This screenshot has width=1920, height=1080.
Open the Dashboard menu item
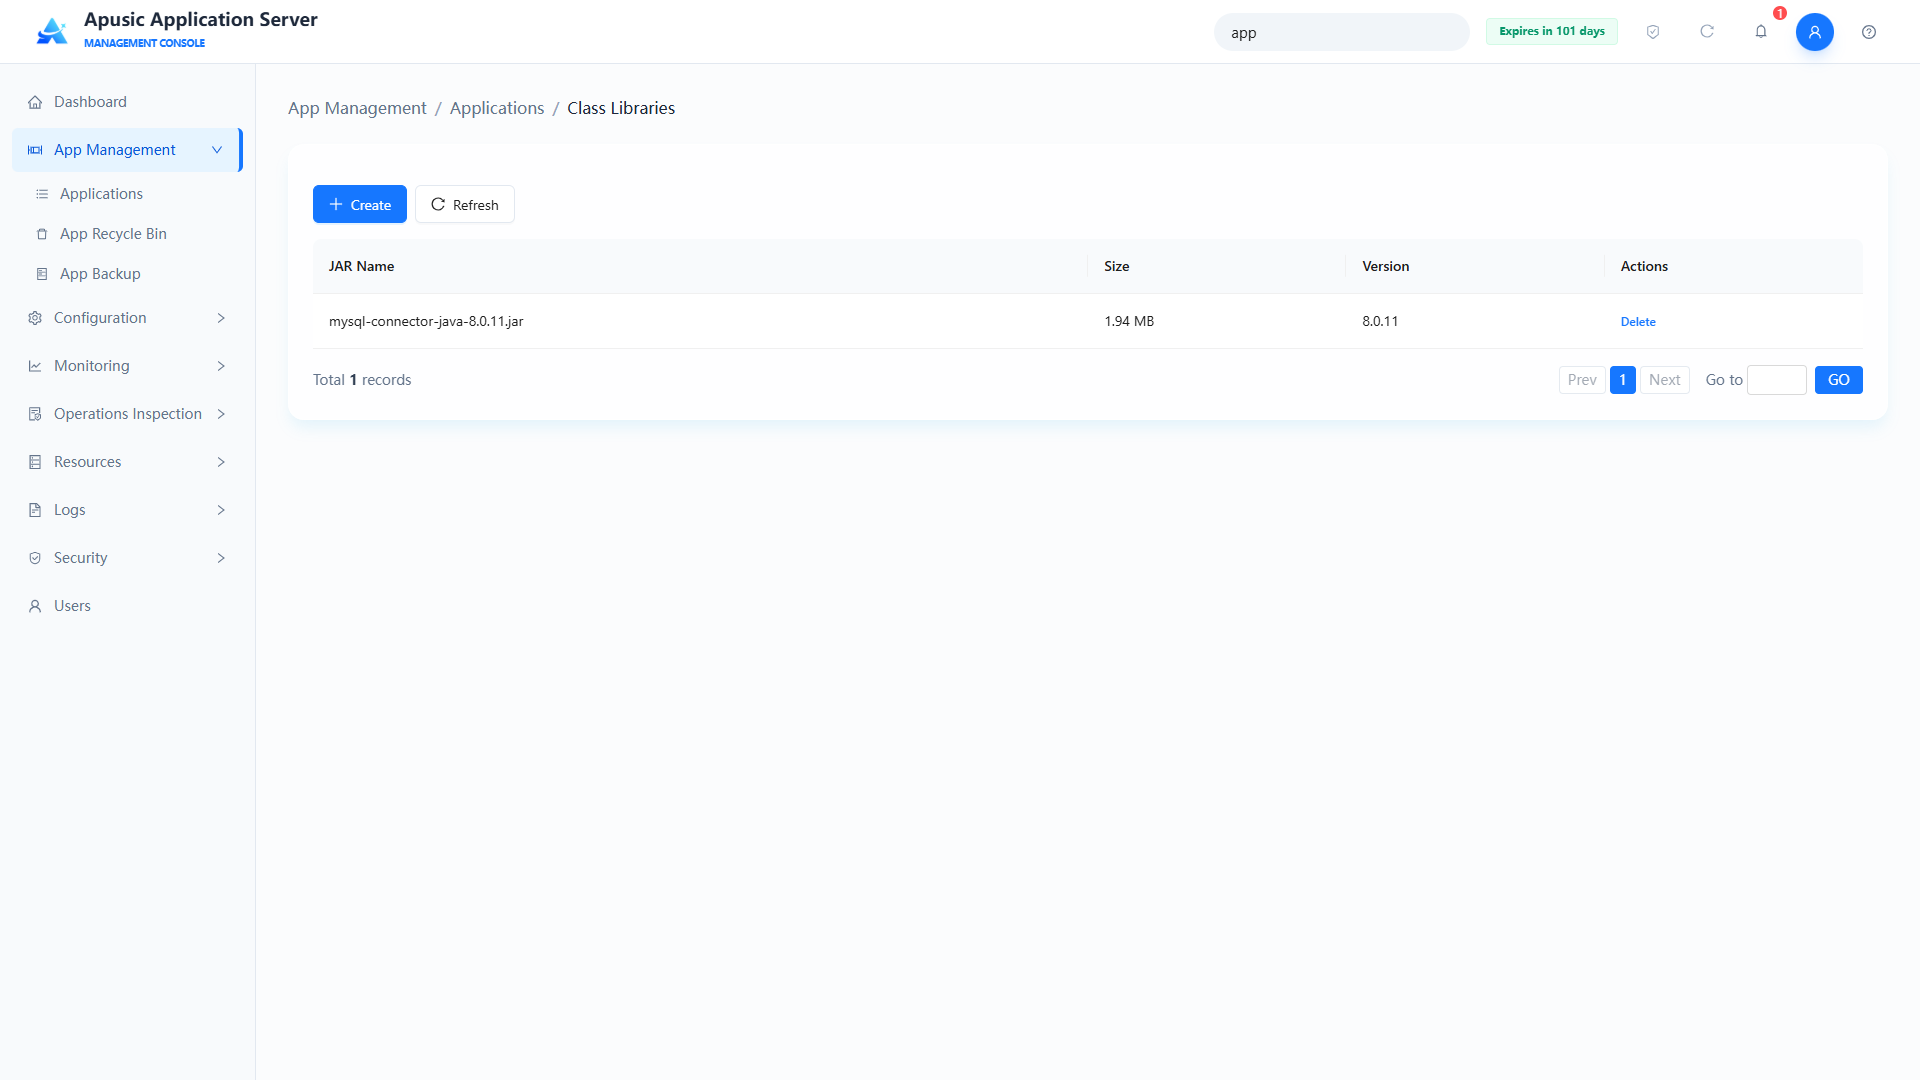click(x=127, y=102)
